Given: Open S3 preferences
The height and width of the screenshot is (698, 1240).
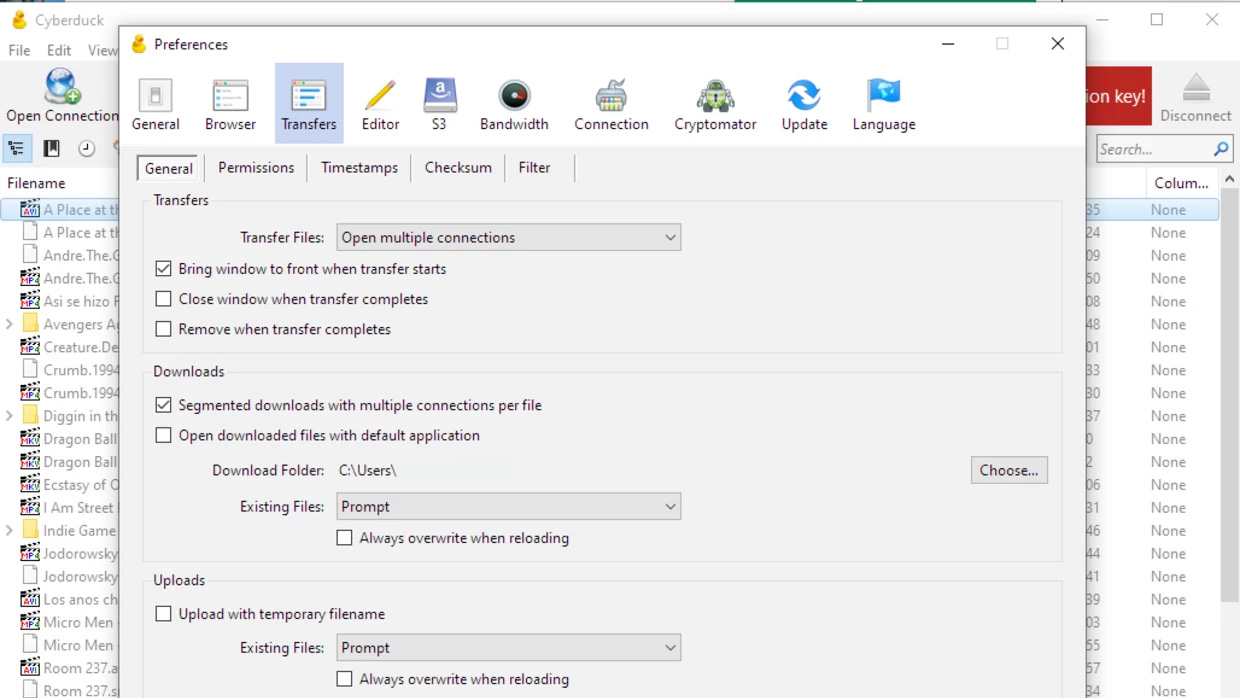Looking at the screenshot, I should tap(439, 104).
